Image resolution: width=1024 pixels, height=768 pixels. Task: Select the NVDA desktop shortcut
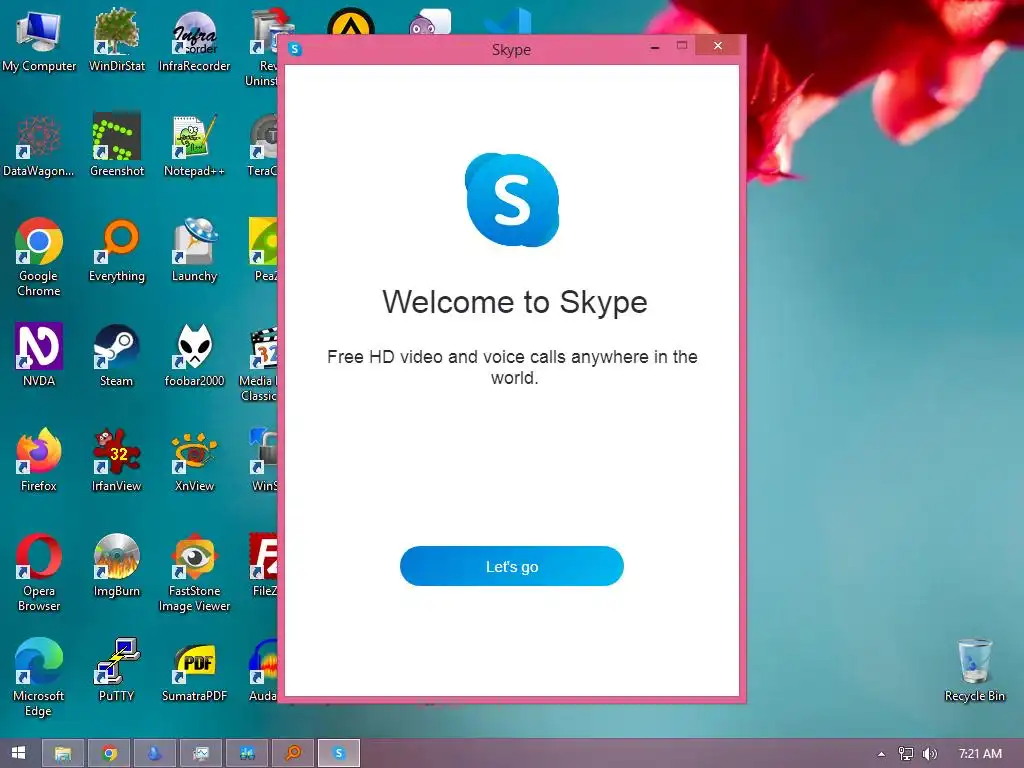[39, 355]
